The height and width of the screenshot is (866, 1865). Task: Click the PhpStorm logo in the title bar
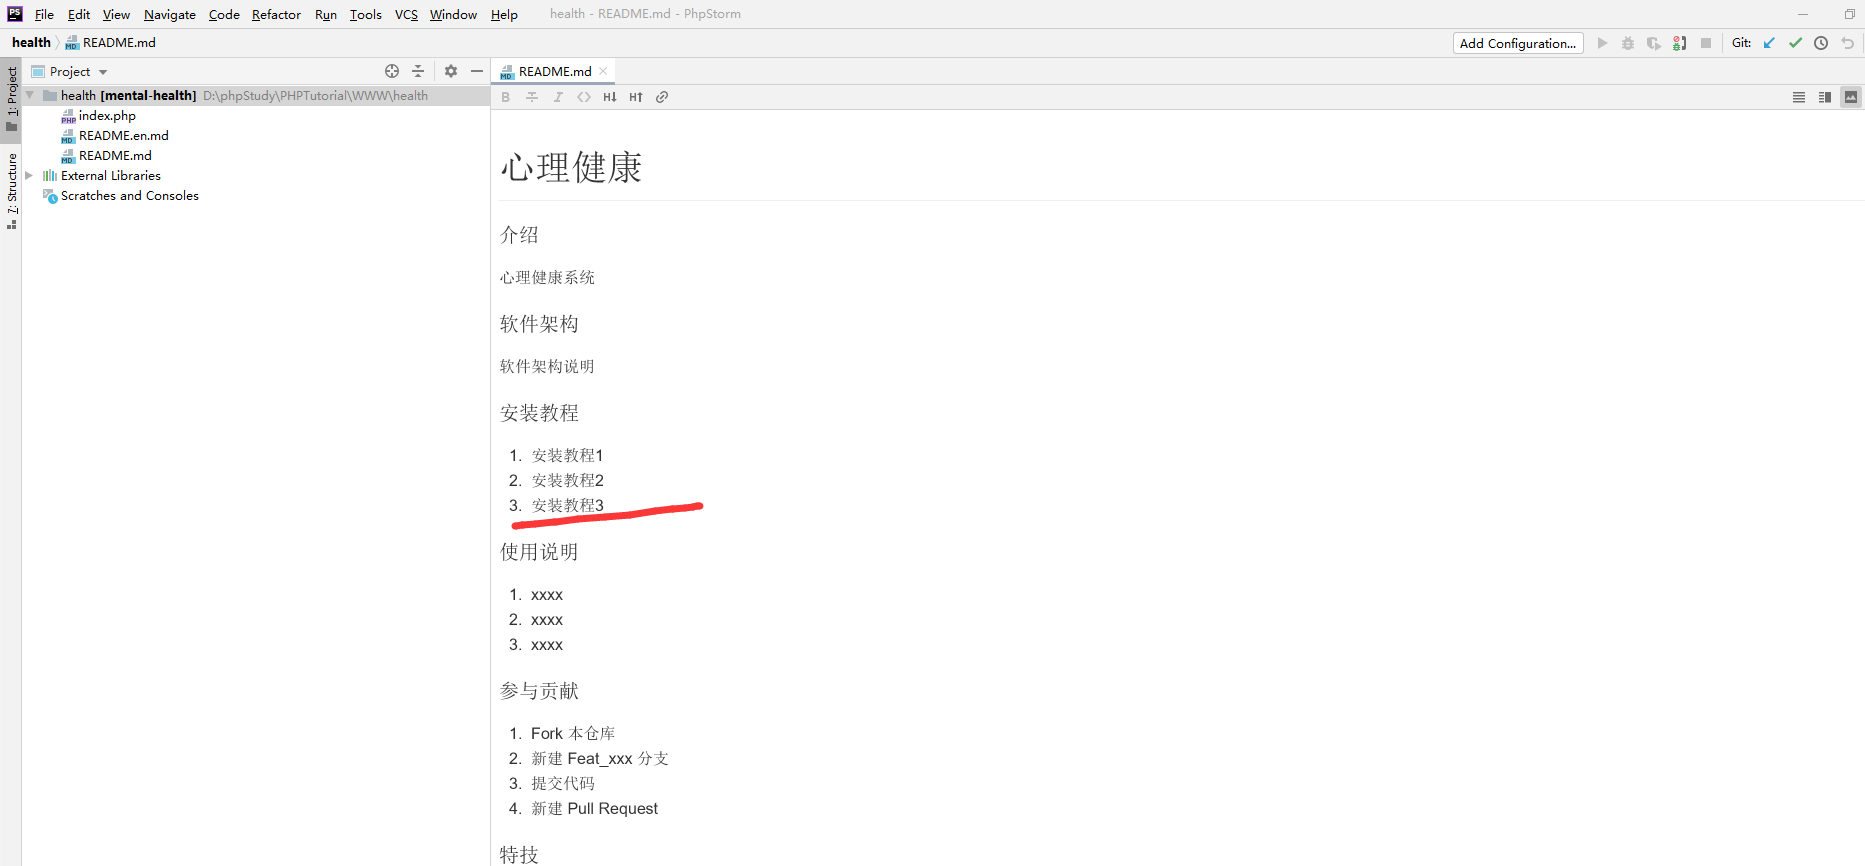click(x=14, y=14)
